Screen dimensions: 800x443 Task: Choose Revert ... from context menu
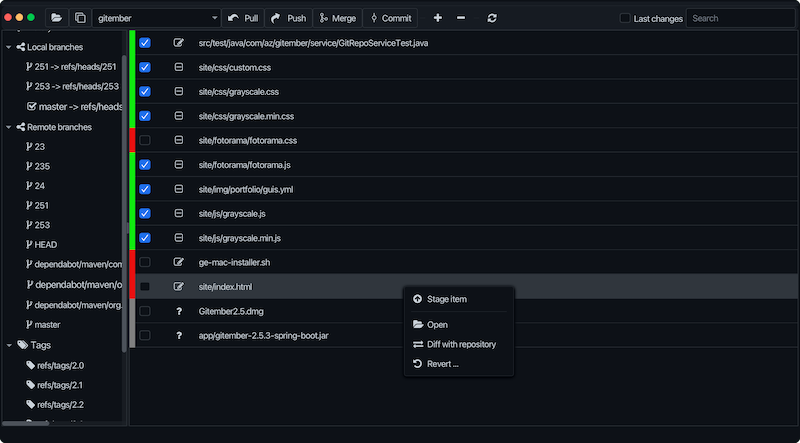click(x=459, y=364)
